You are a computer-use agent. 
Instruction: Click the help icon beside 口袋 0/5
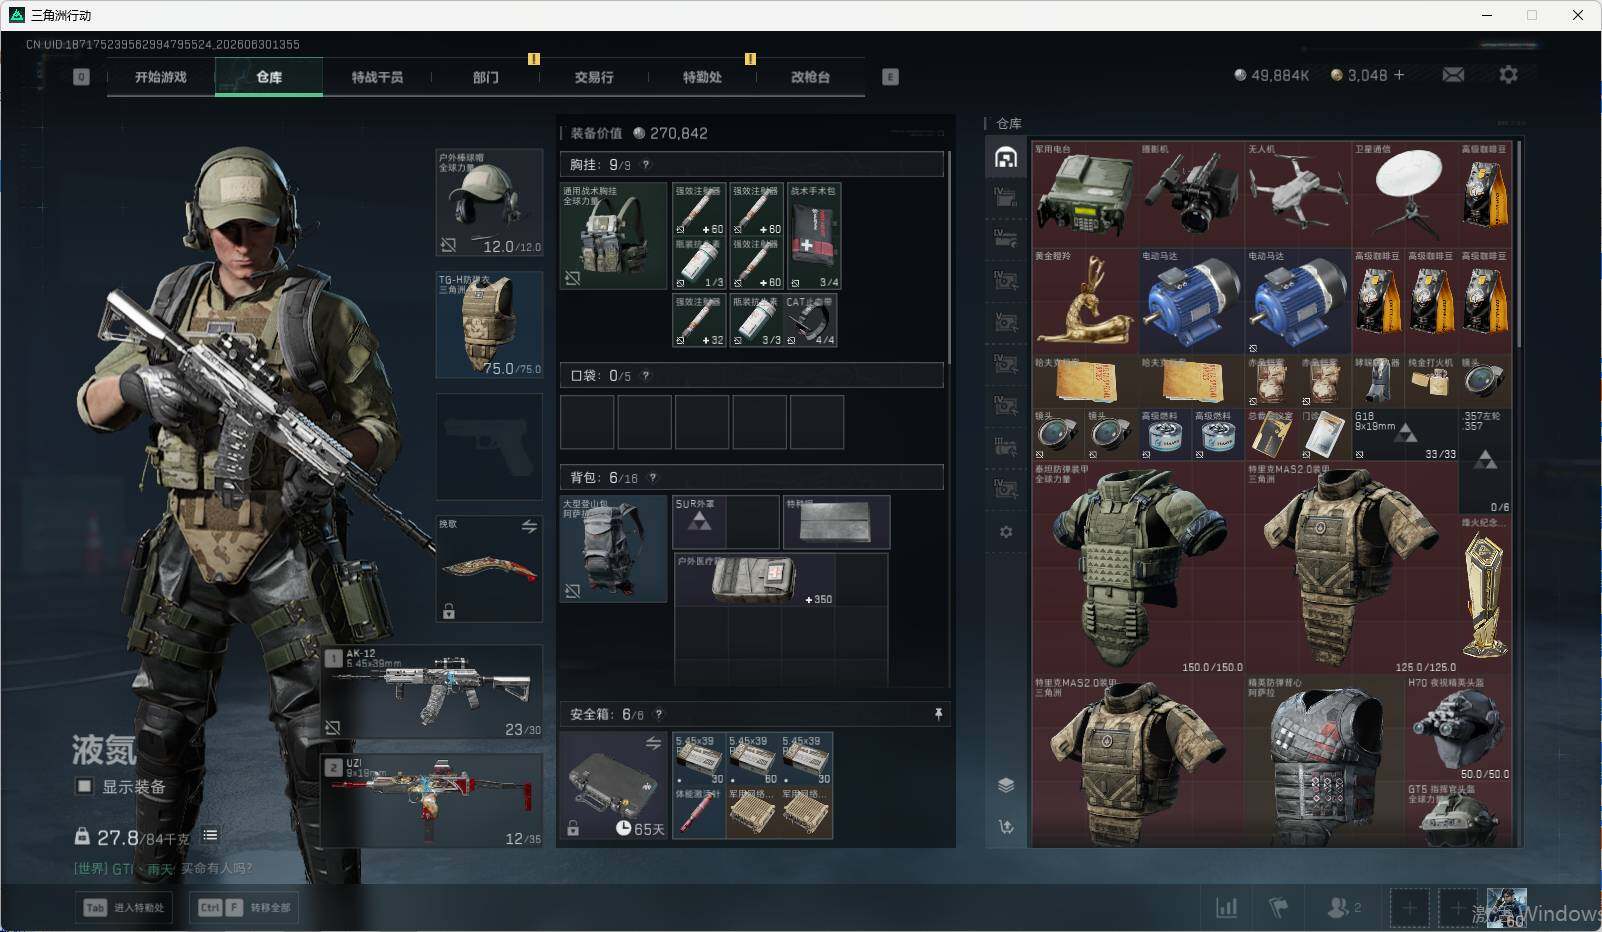point(645,375)
